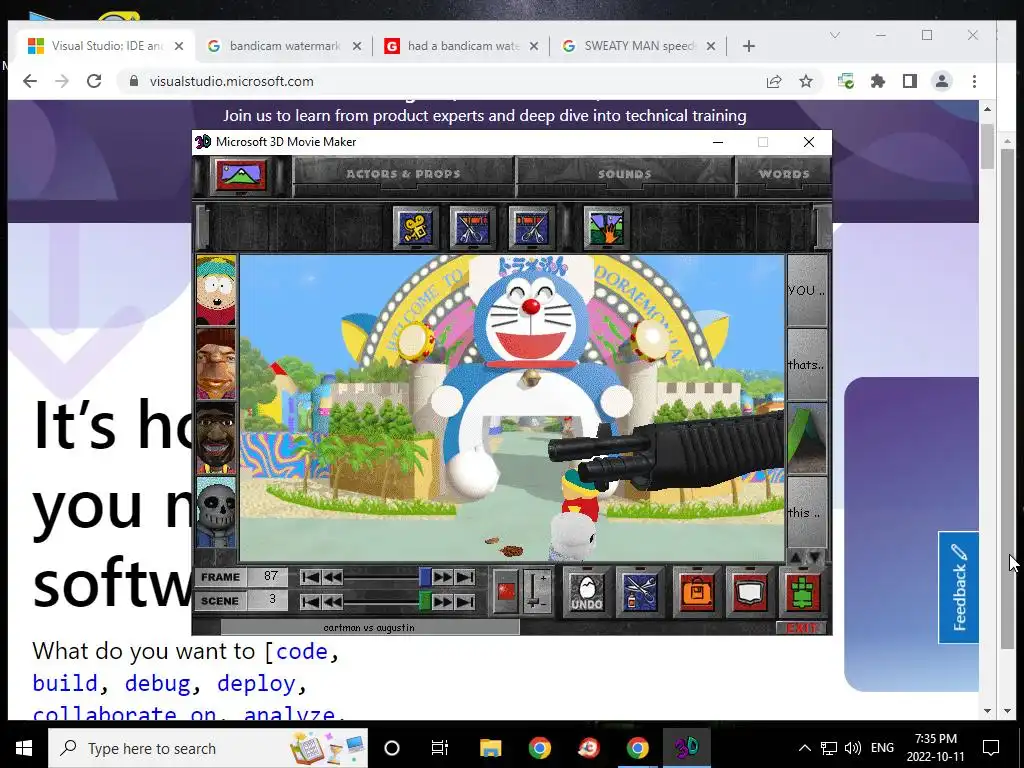Click Chrome's back arrow
Image resolution: width=1024 pixels, height=768 pixels.
pyautogui.click(x=30, y=81)
